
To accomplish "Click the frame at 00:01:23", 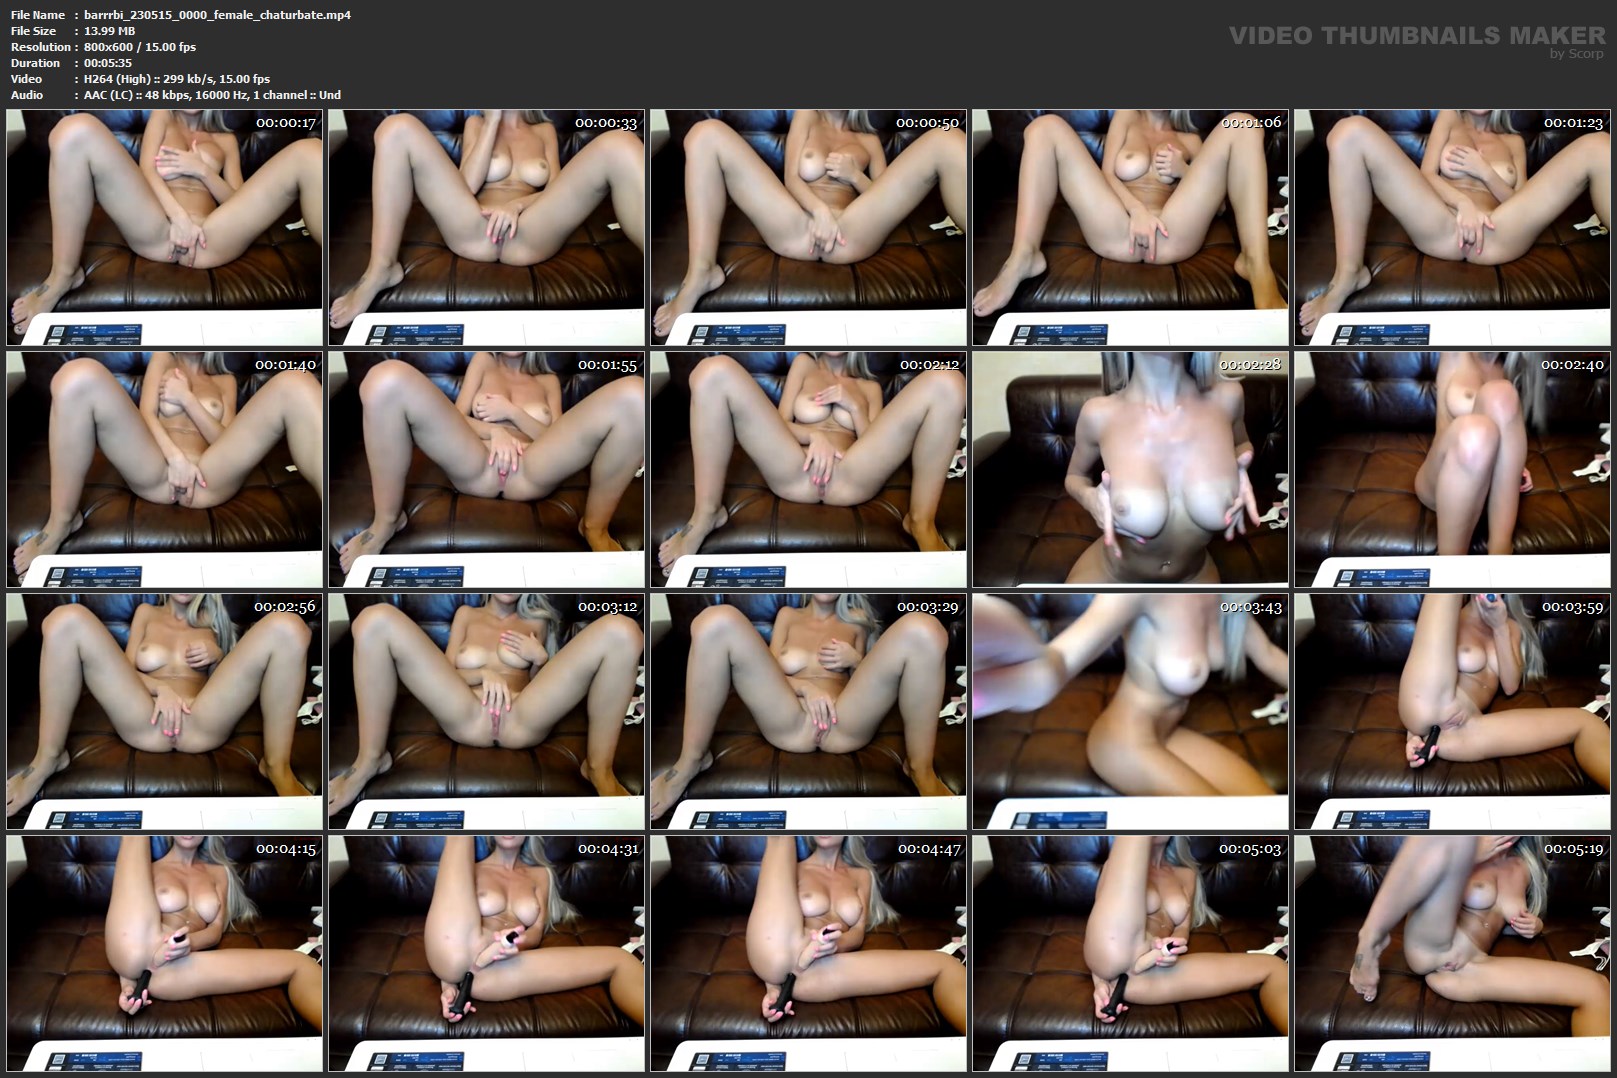I will (x=1452, y=228).
